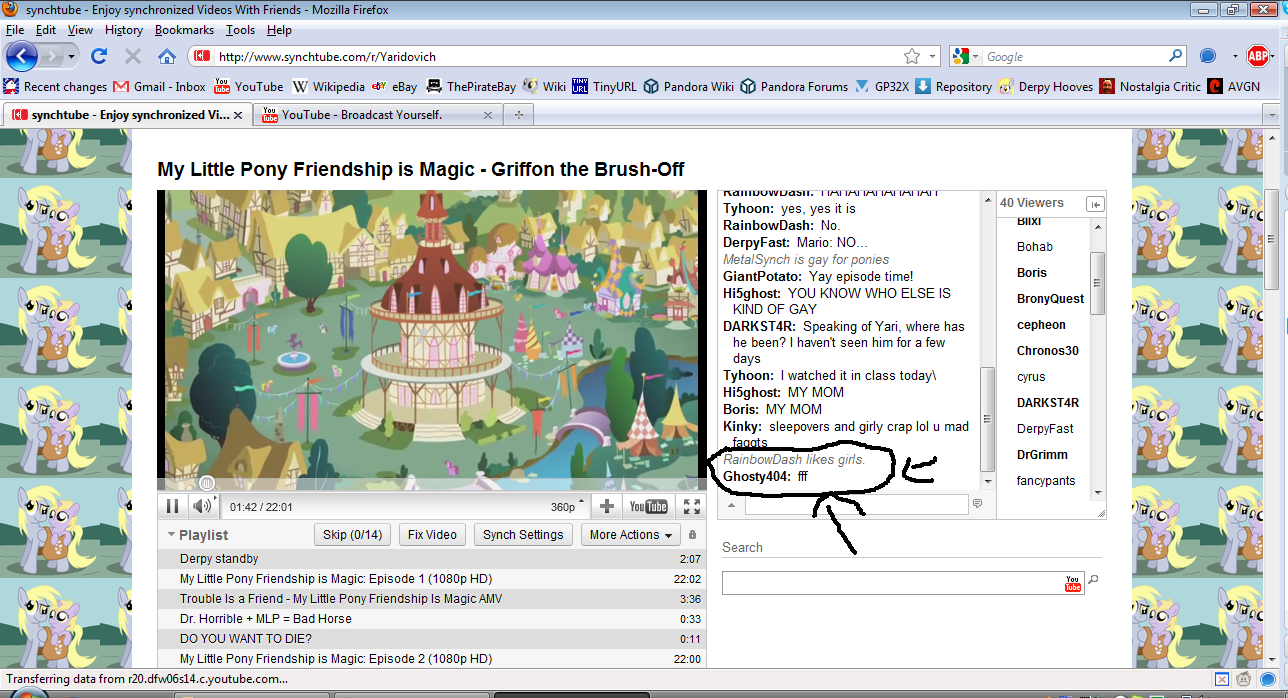Stop loading the page

point(132,56)
